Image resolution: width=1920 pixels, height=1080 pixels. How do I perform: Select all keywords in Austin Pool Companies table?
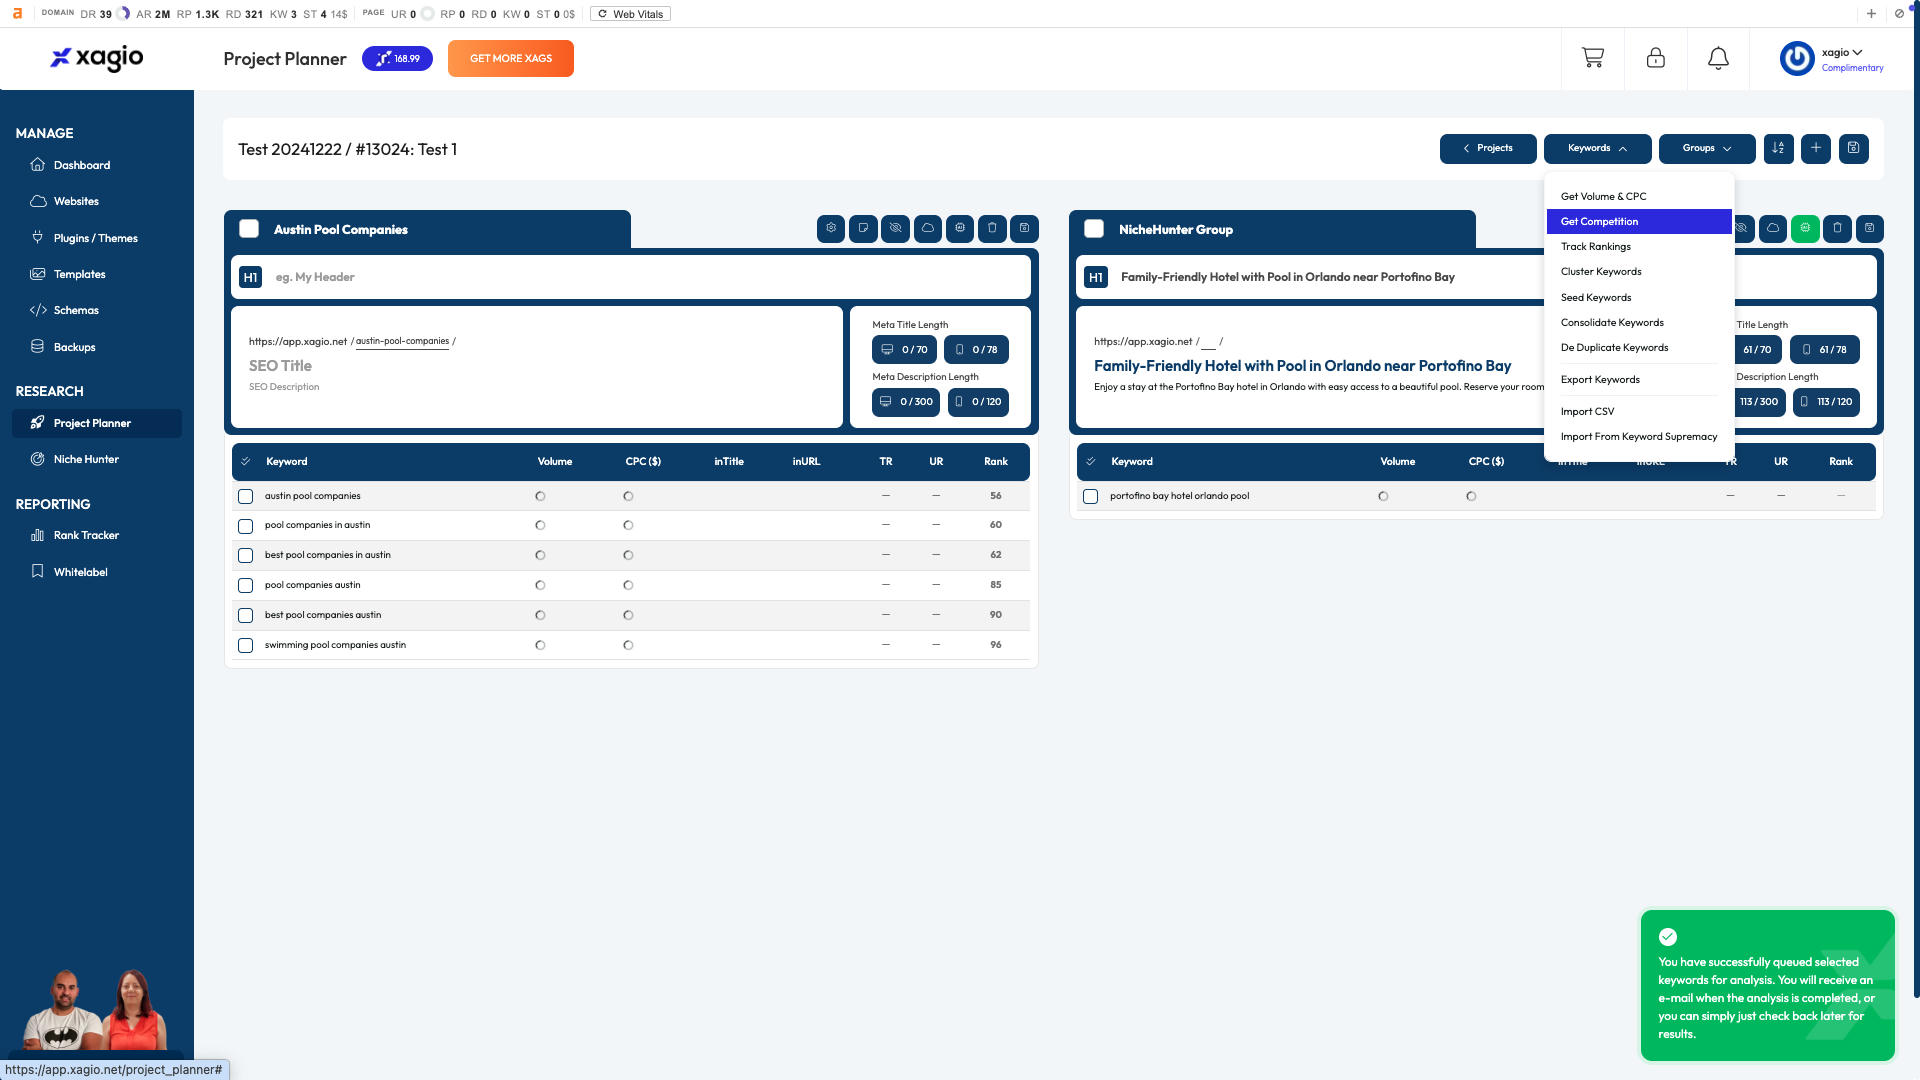[245, 462]
